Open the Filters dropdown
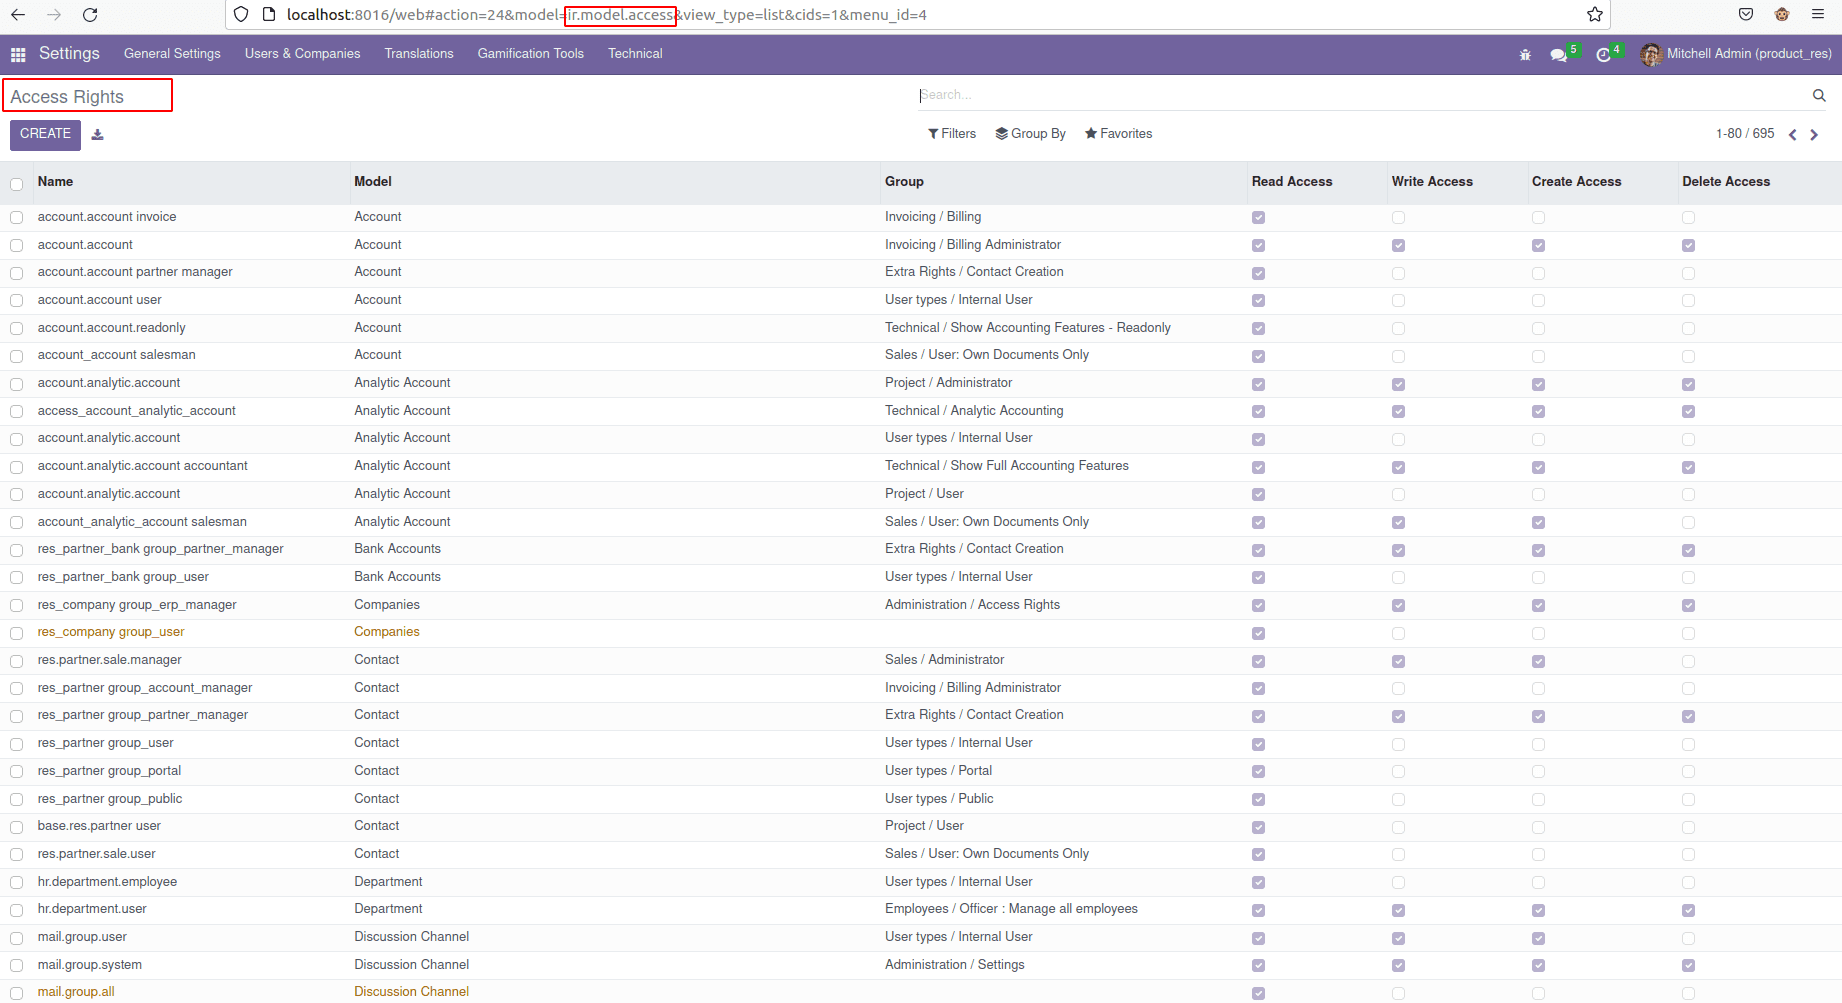This screenshot has height=1003, width=1842. pos(952,134)
